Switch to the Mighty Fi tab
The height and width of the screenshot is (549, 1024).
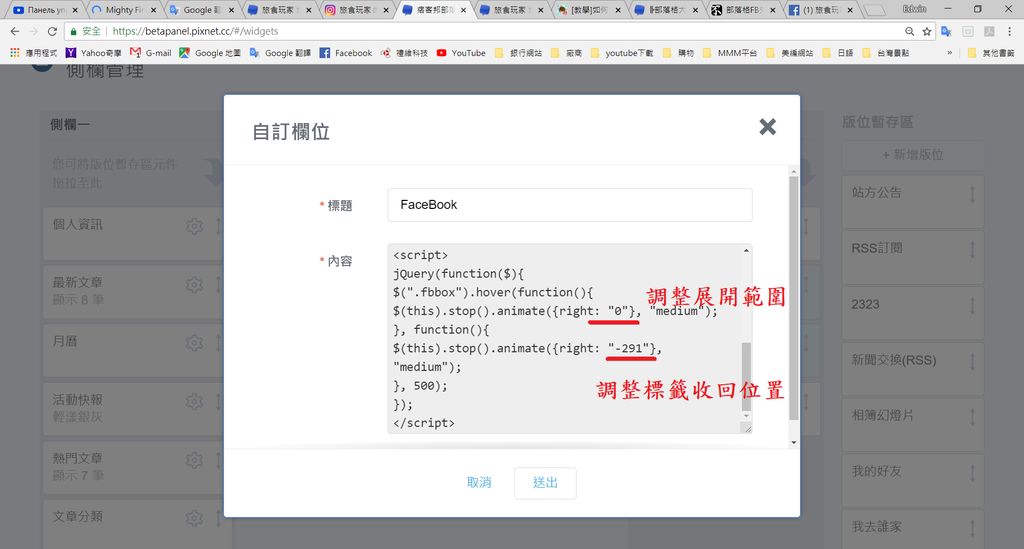click(x=124, y=10)
